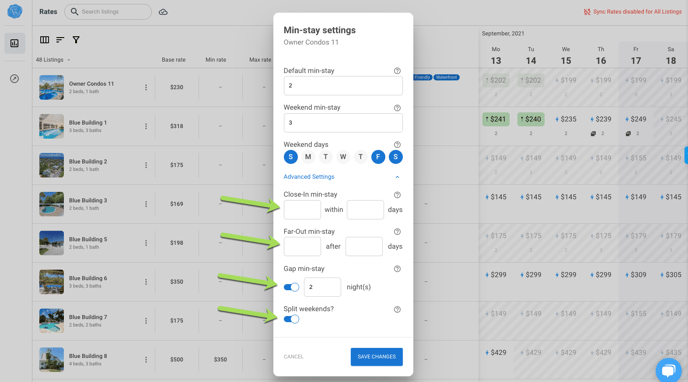688x382 pixels.
Task: Click the Close-In min-stay nights field
Action: [x=302, y=210]
